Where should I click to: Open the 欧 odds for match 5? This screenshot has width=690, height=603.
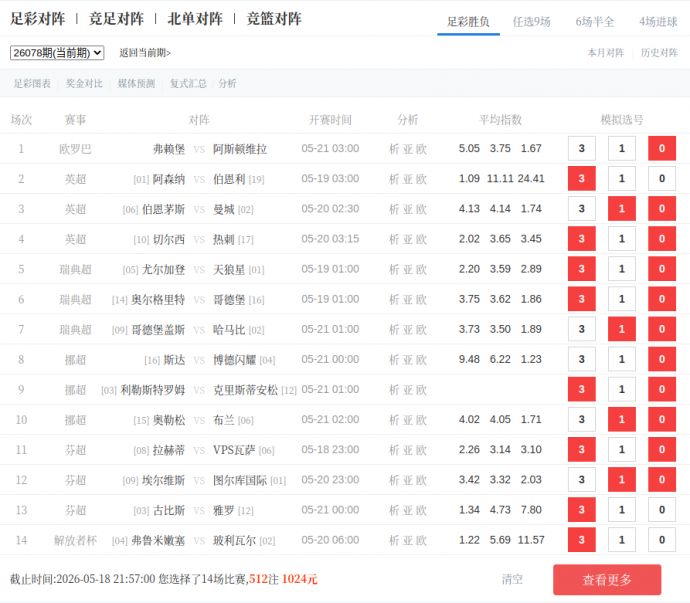coord(422,269)
